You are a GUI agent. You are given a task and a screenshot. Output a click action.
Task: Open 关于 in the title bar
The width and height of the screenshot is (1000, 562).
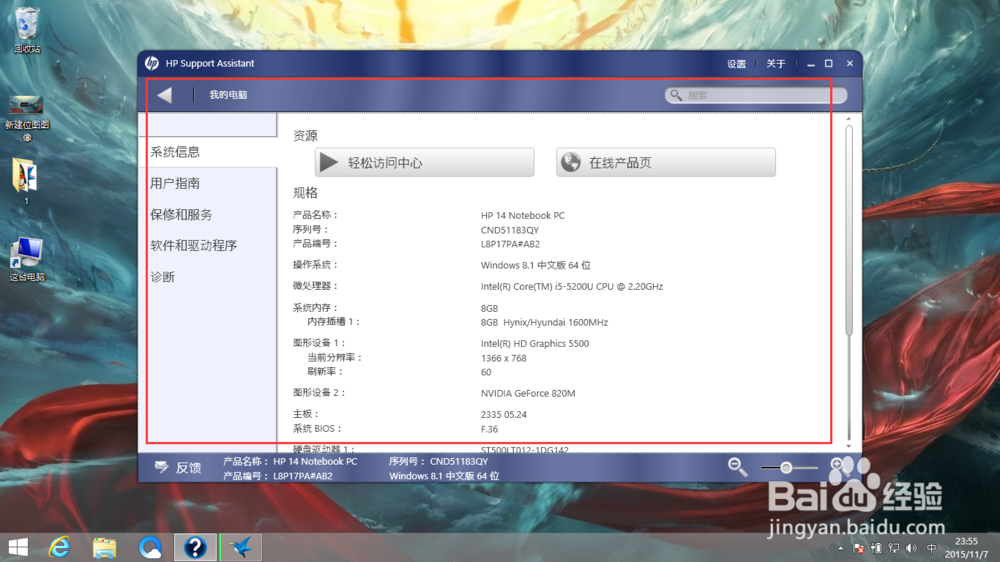(x=776, y=64)
